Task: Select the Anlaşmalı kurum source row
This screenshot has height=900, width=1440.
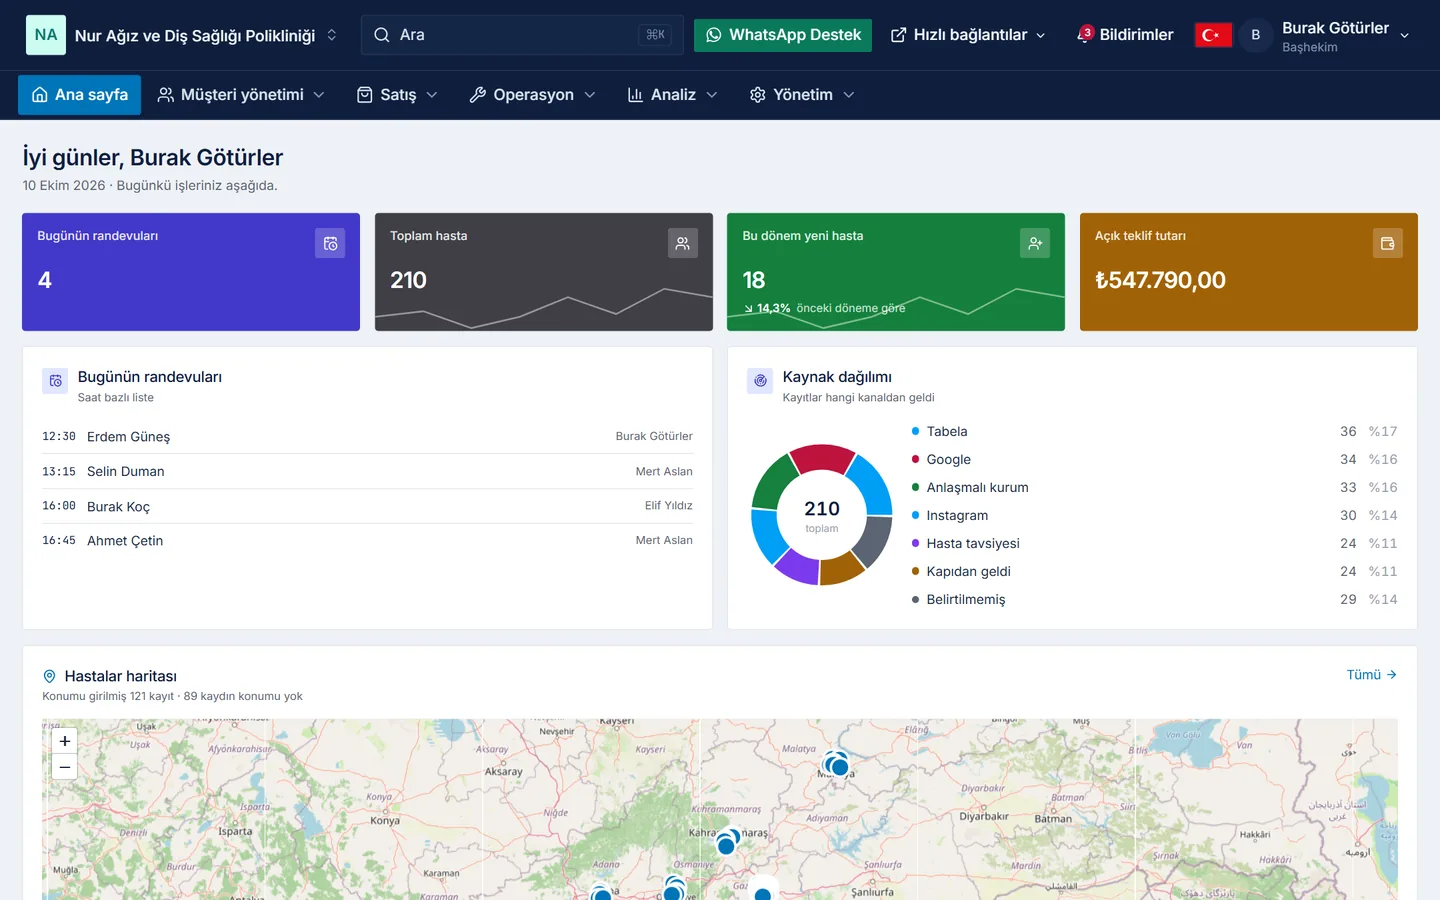Action: pos(1154,487)
